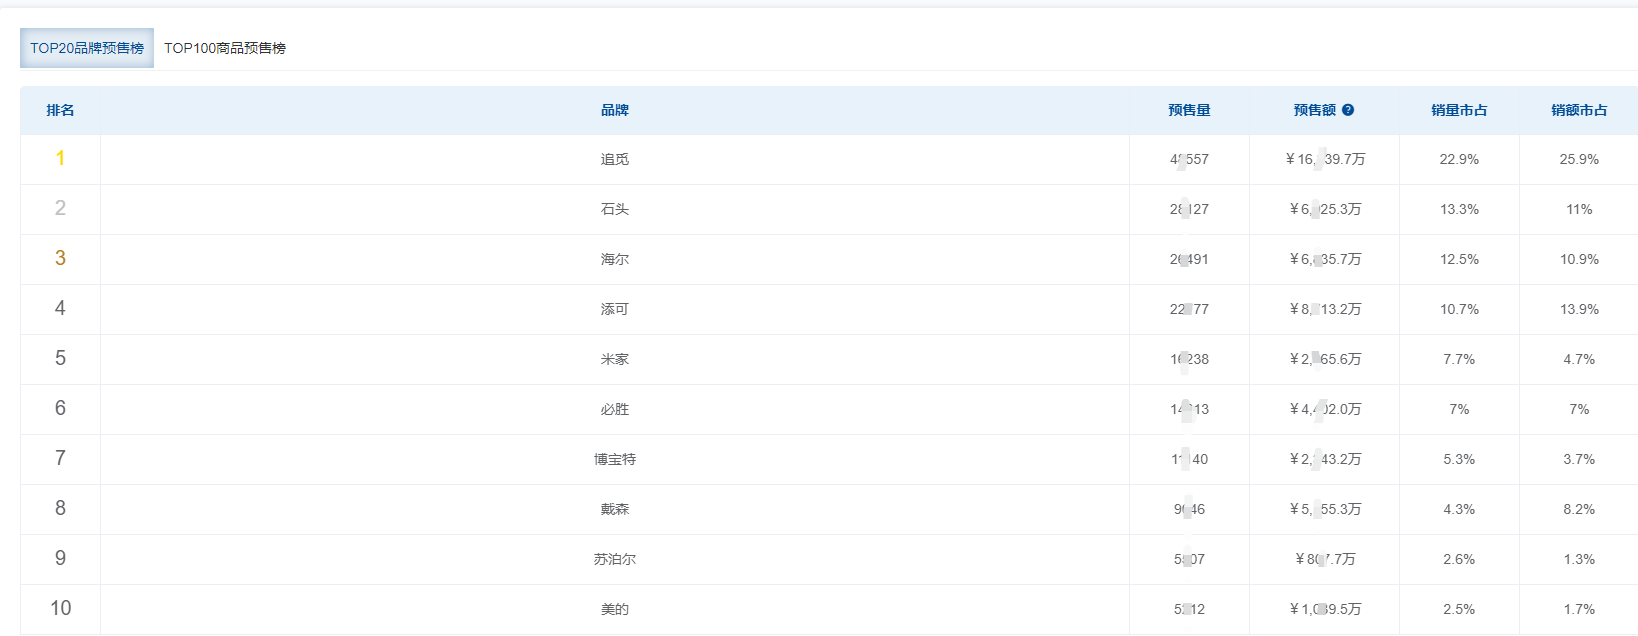1638x636 pixels.
Task: Click 添可's 销量市占 value 10.7%
Action: 1459,309
